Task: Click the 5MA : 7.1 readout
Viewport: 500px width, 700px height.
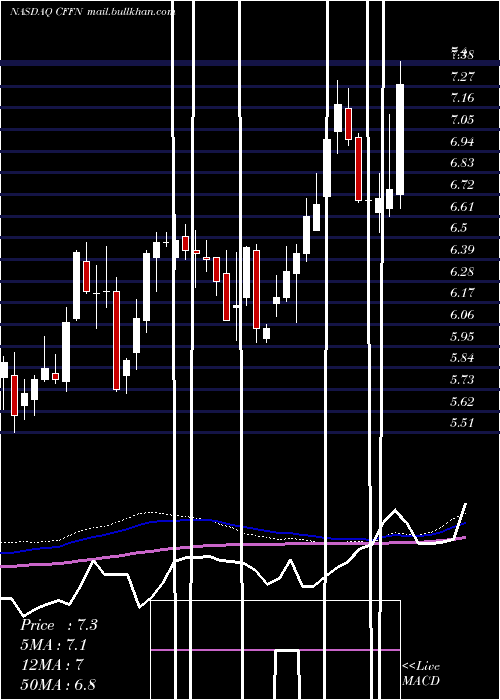Action: point(54,645)
